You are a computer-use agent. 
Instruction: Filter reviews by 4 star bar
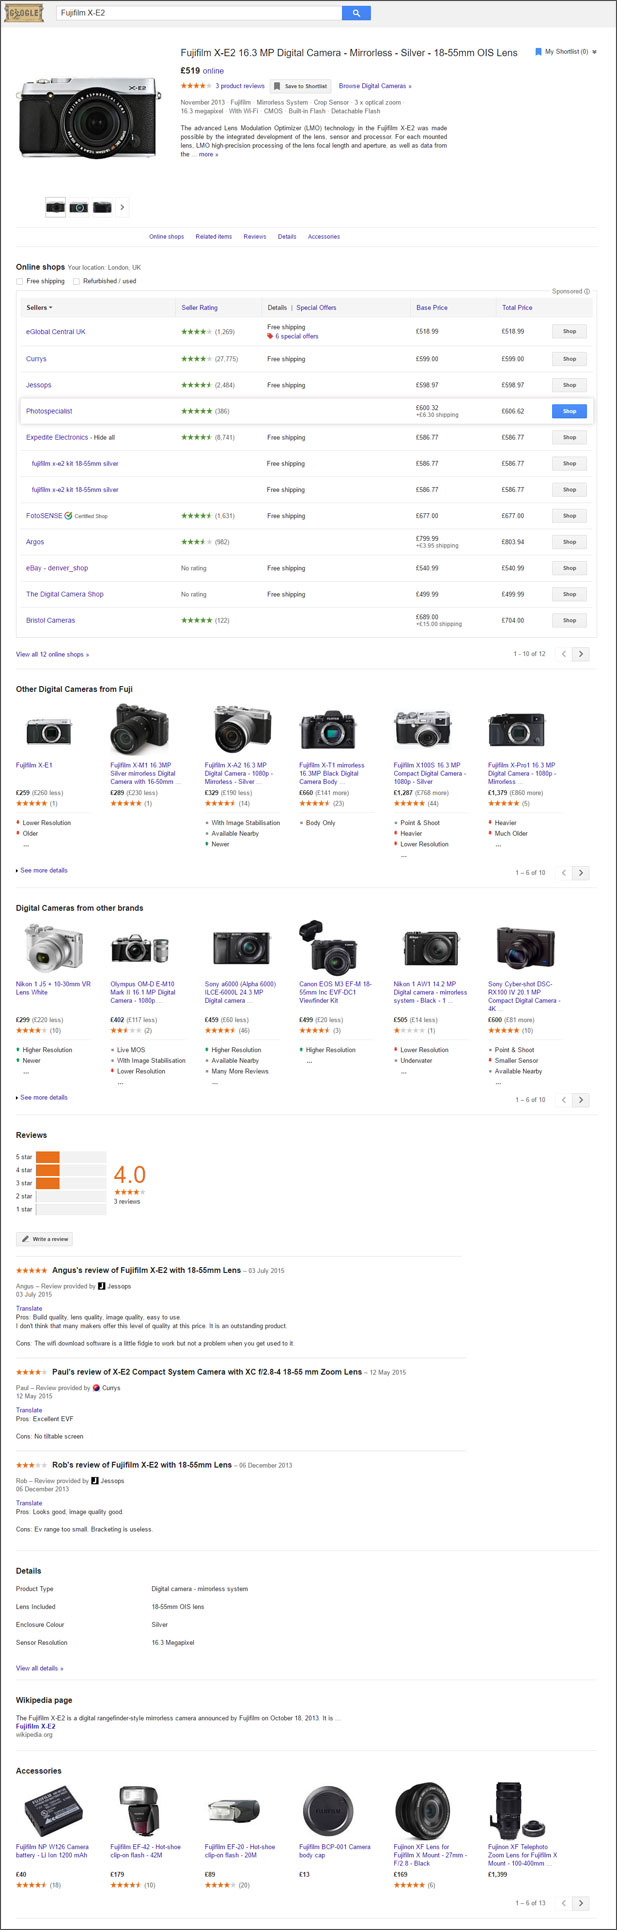click(x=71, y=1170)
